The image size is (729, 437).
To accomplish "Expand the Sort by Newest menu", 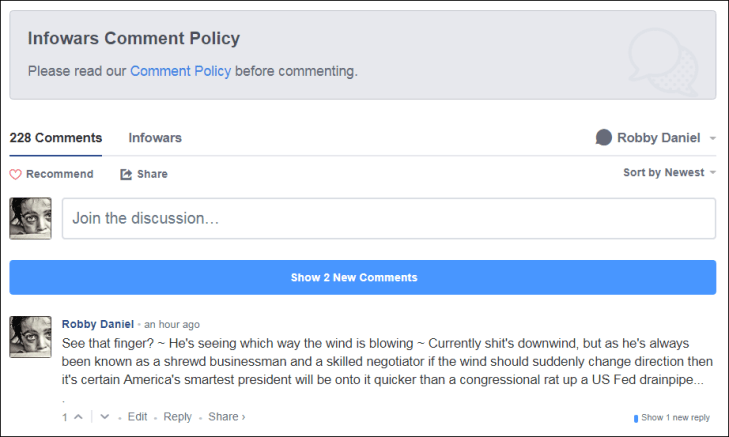I will tap(669, 173).
